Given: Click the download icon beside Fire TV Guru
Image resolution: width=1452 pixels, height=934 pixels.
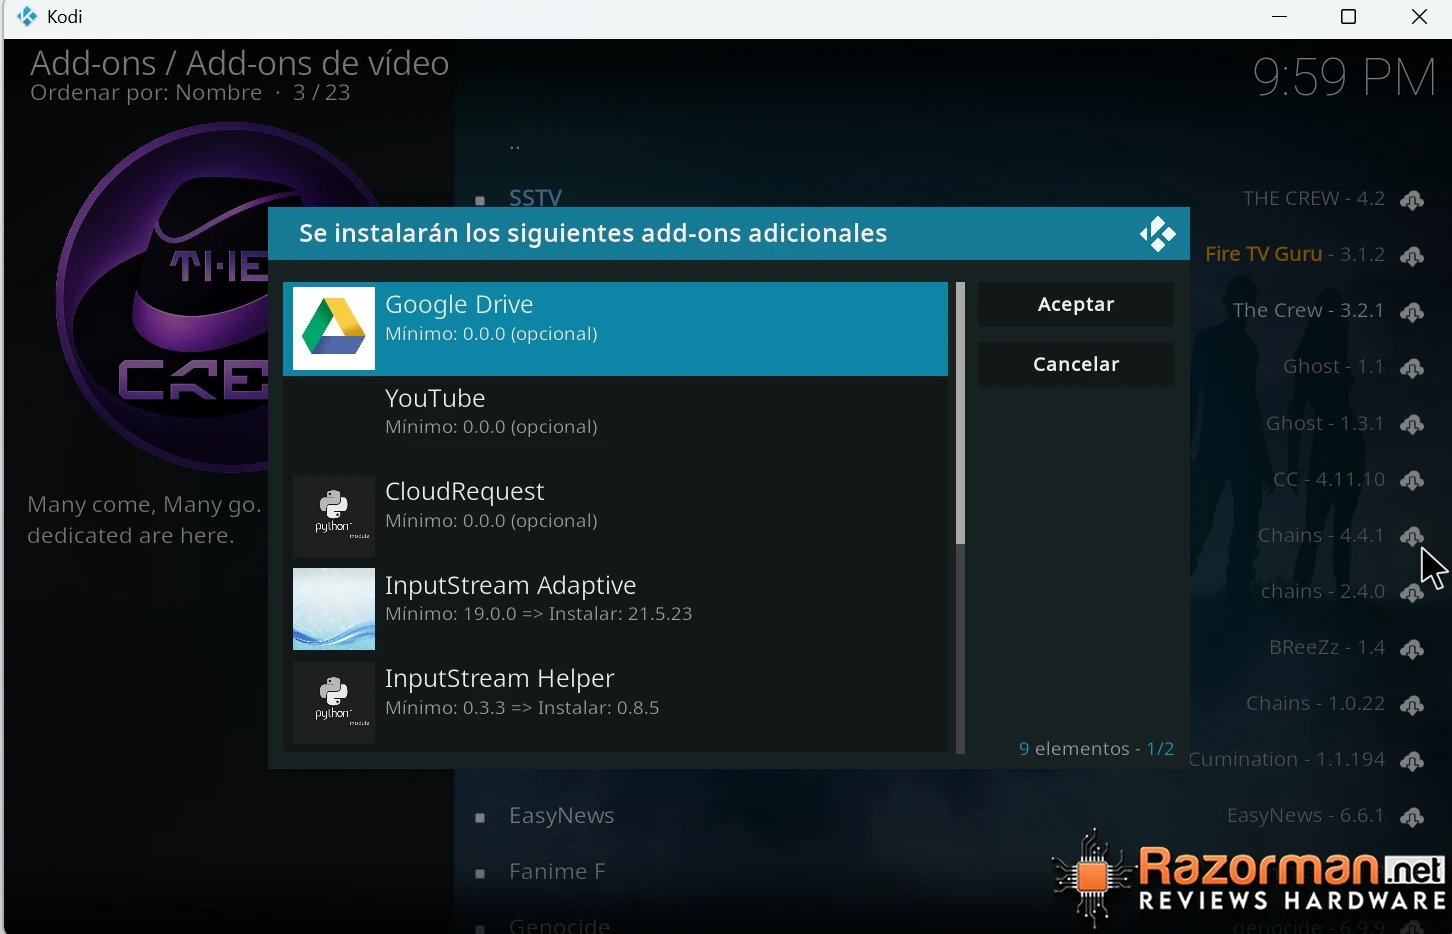Looking at the screenshot, I should 1412,256.
